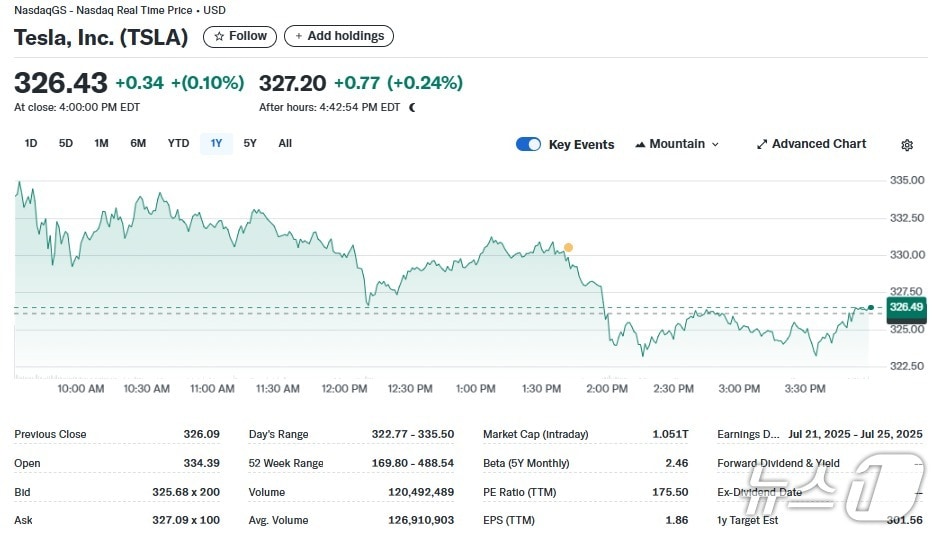938x535 pixels.
Task: Click the orange key event marker on chart
Action: coord(568,247)
